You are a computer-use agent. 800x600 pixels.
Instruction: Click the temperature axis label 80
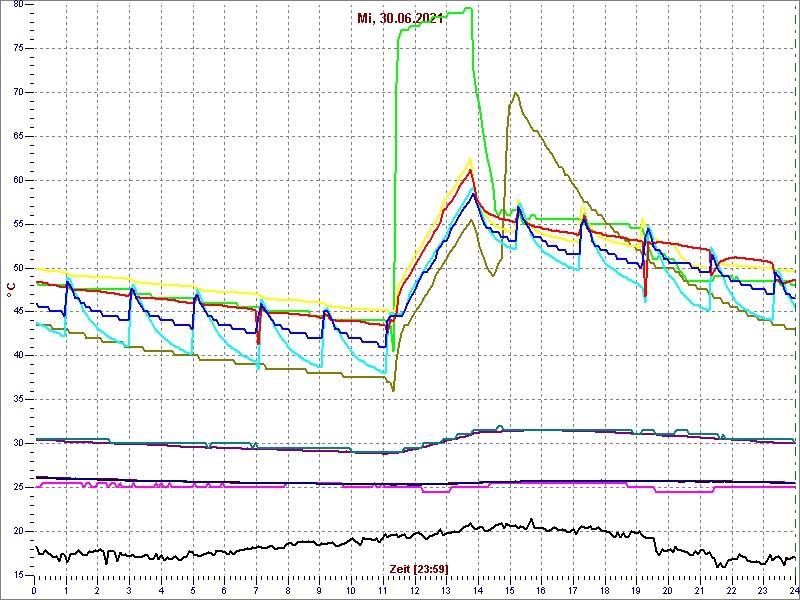click(x=16, y=5)
